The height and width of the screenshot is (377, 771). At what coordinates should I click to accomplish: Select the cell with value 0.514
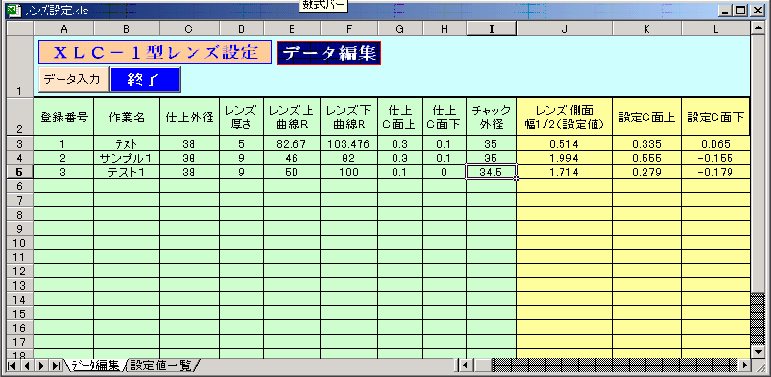564,145
